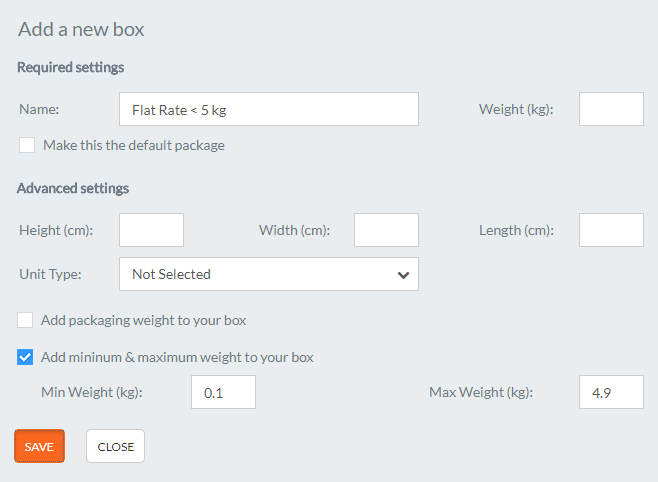Check Make this the default package
This screenshot has width=658, height=482.
(27, 145)
